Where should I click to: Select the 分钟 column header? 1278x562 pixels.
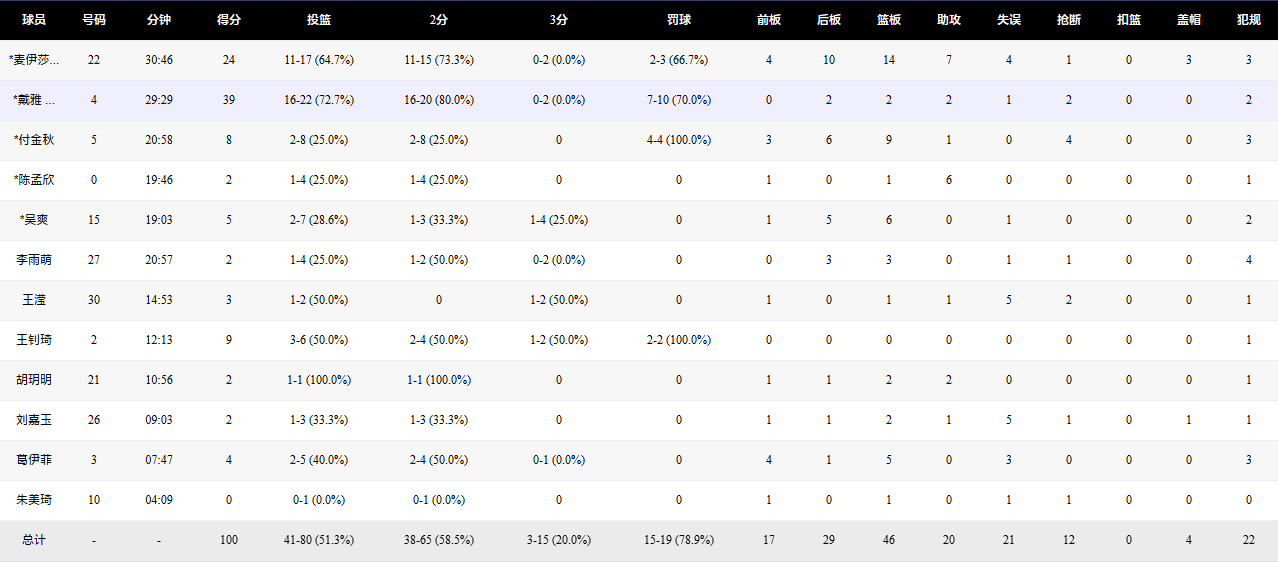[159, 20]
